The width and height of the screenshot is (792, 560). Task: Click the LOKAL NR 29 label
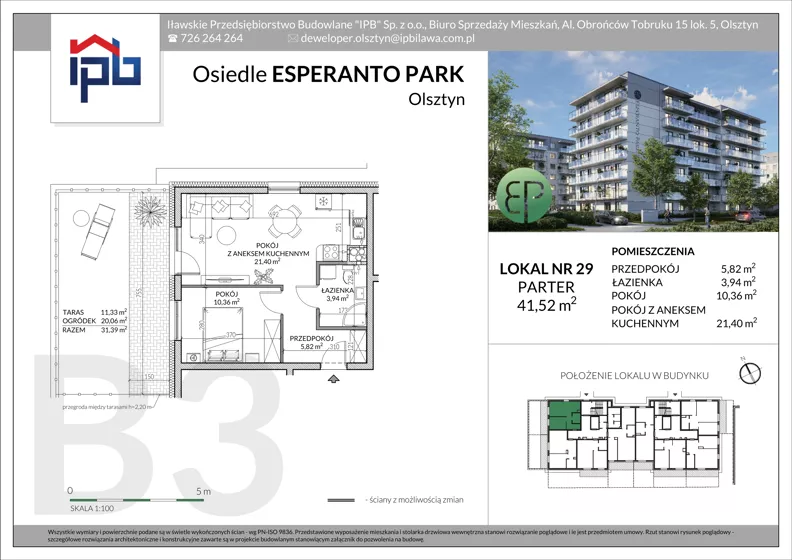click(x=546, y=269)
